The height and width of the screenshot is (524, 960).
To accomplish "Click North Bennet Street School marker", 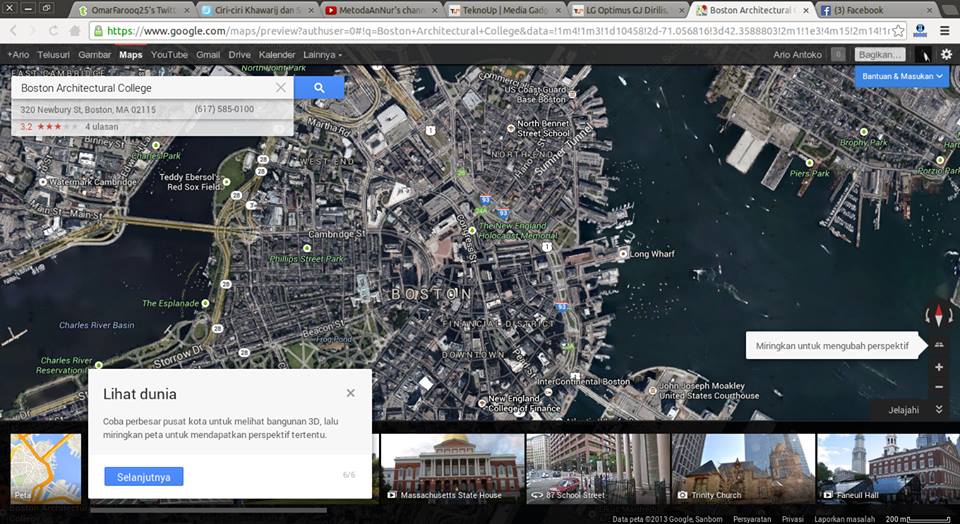I will [511, 128].
